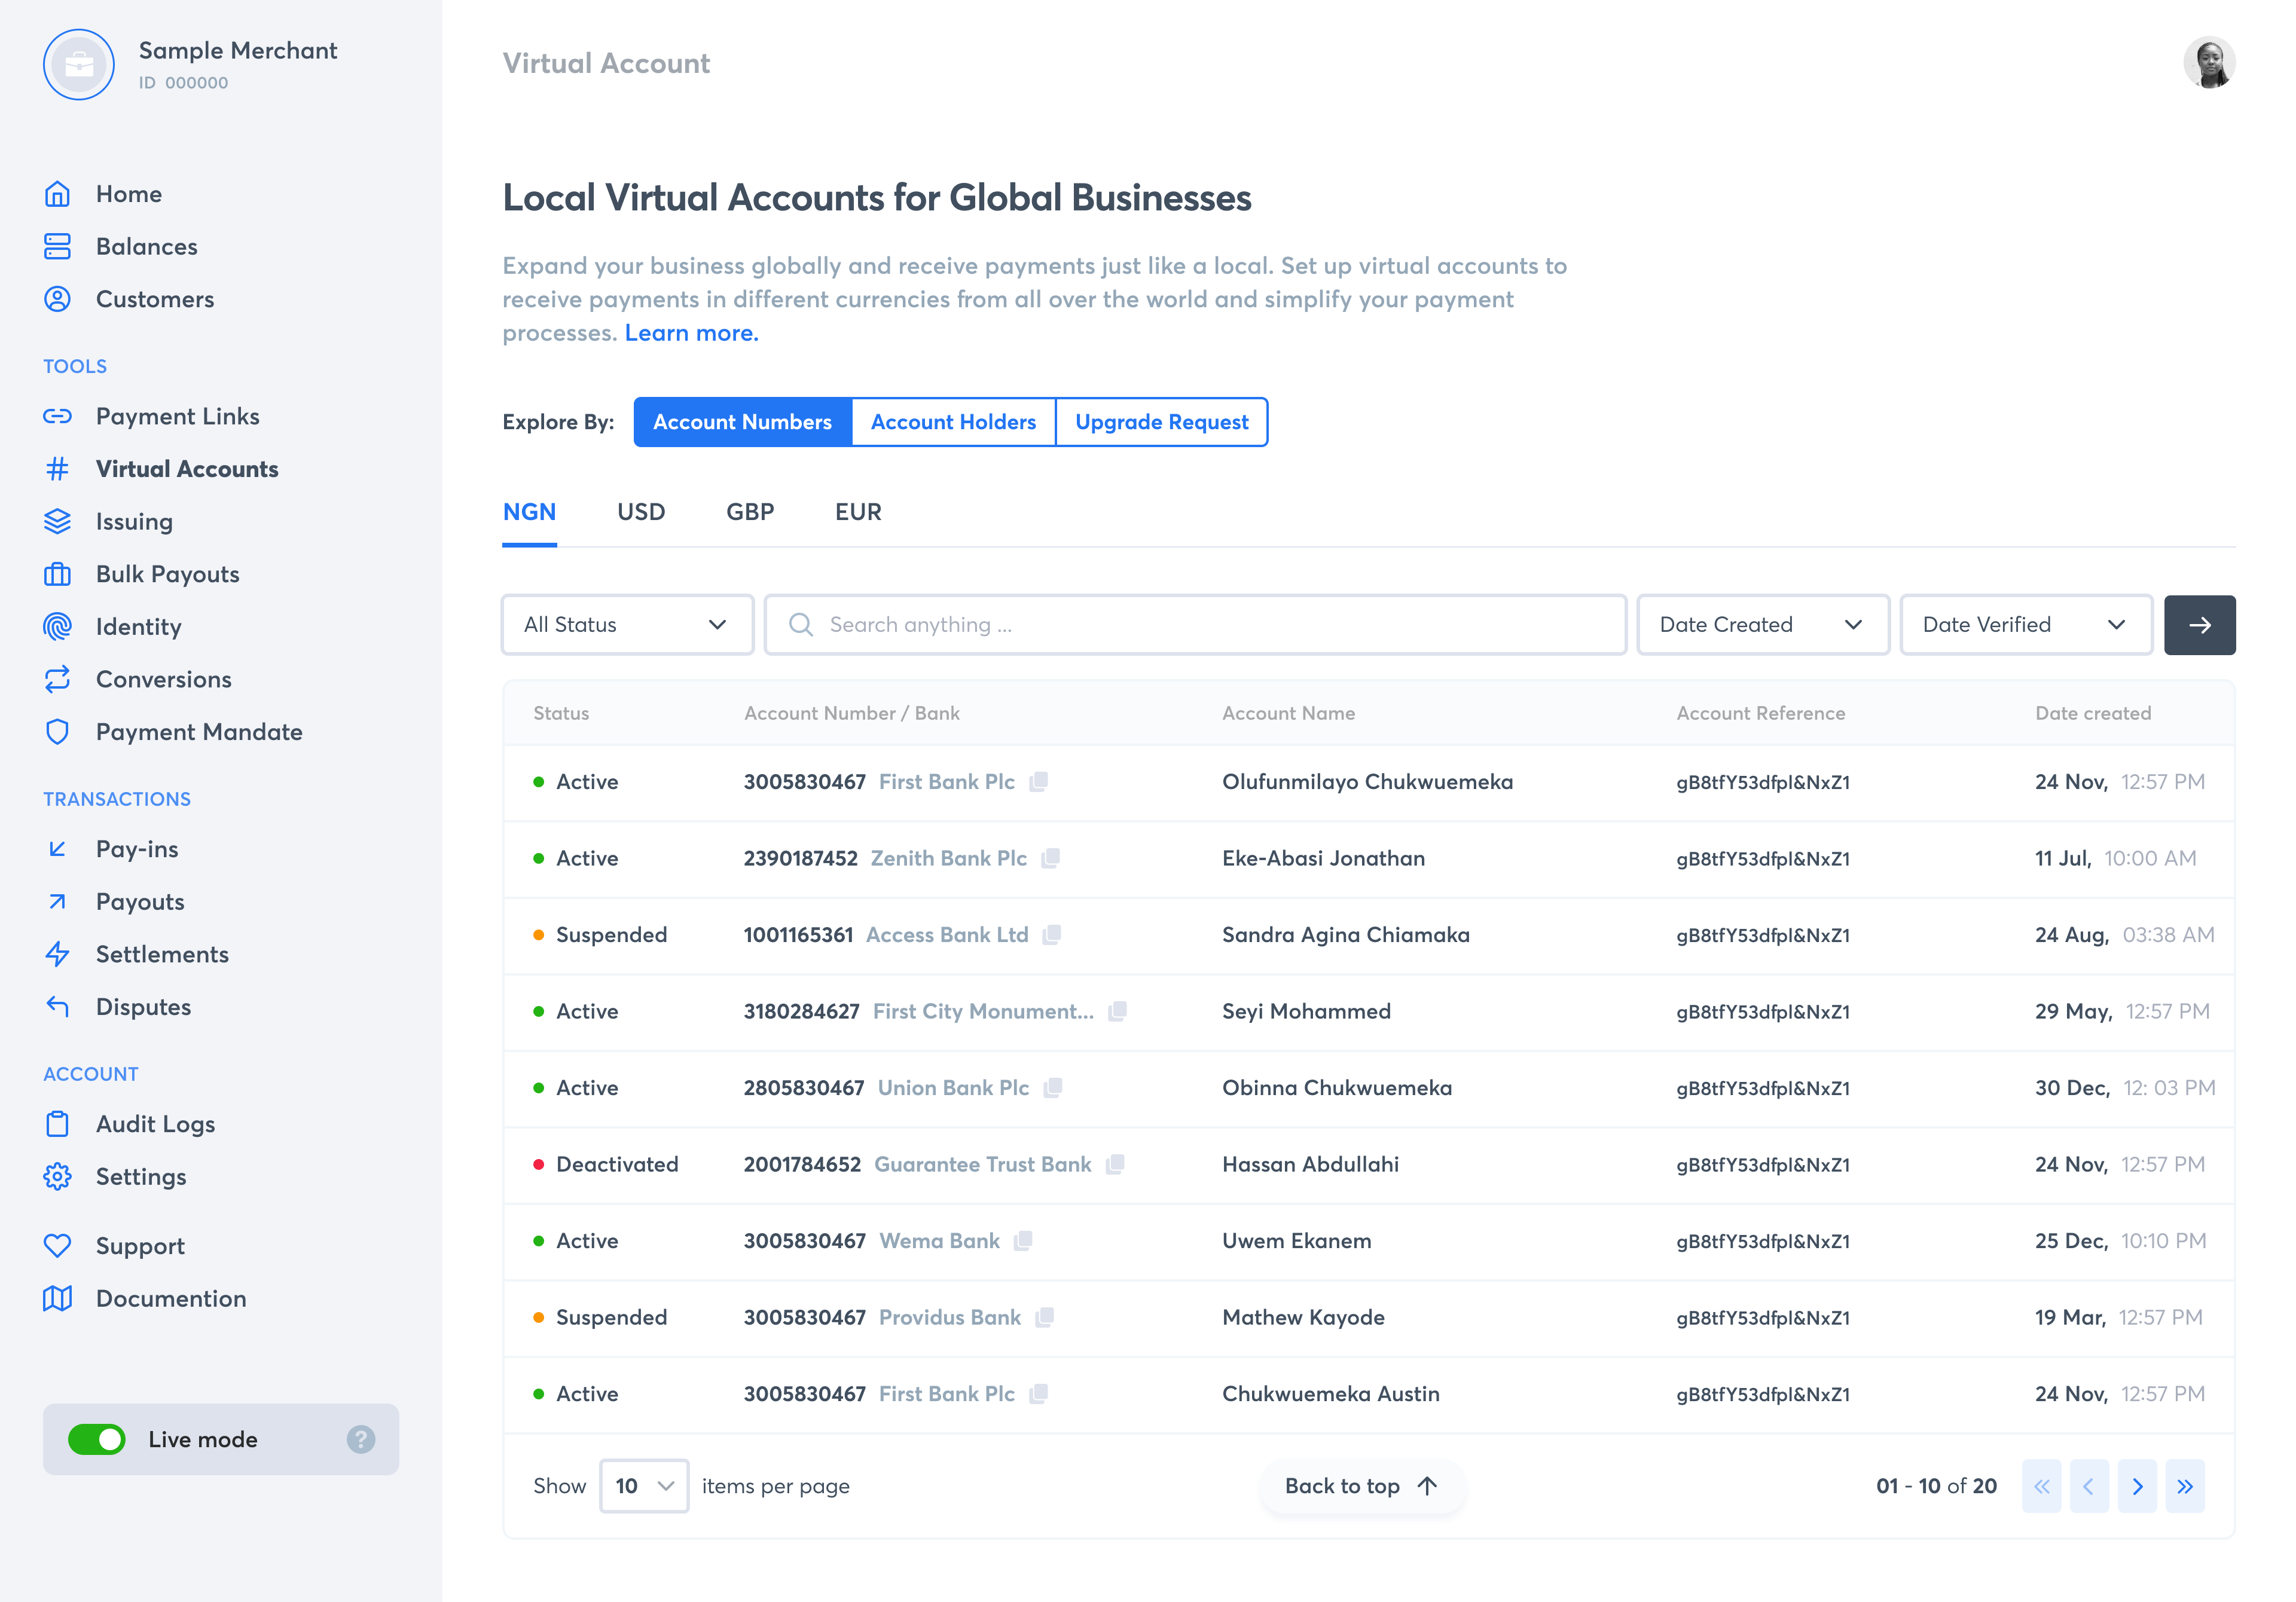Screen dimensions: 2296x1602
Task: Open the Hassan Abdullahi deactivated row
Action: pos(1369,1164)
